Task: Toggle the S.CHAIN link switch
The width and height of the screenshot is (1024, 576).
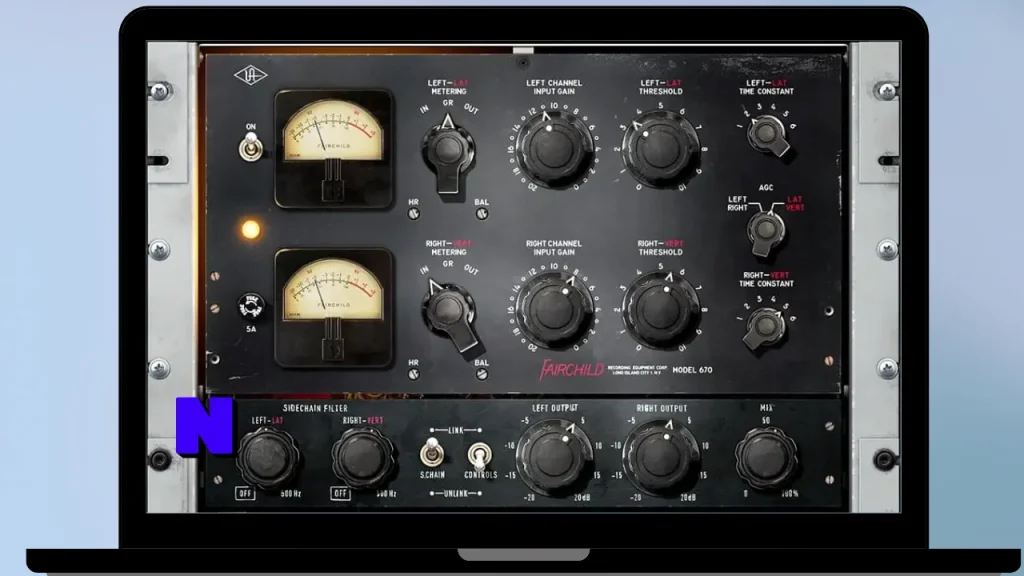Action: click(431, 453)
